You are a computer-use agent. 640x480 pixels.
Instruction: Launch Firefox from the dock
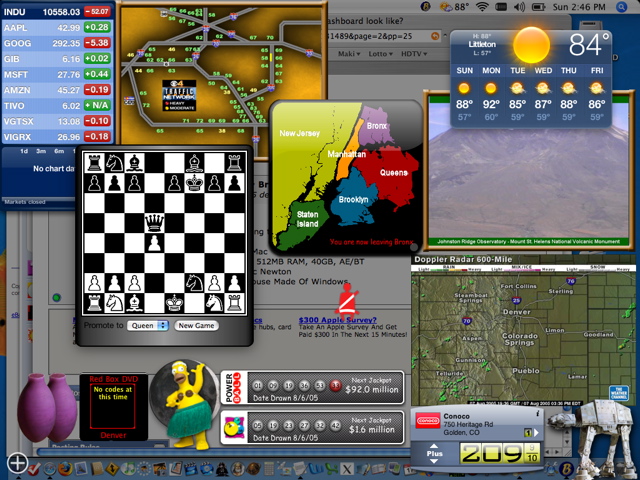pyautogui.click(x=65, y=469)
